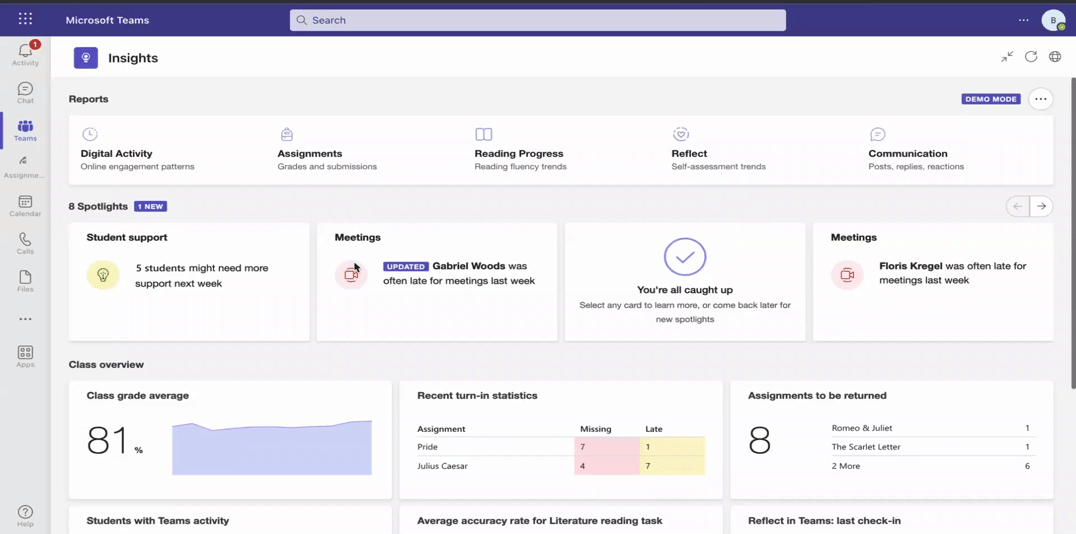
Task: Click the globe icon at top right
Action: click(1055, 57)
